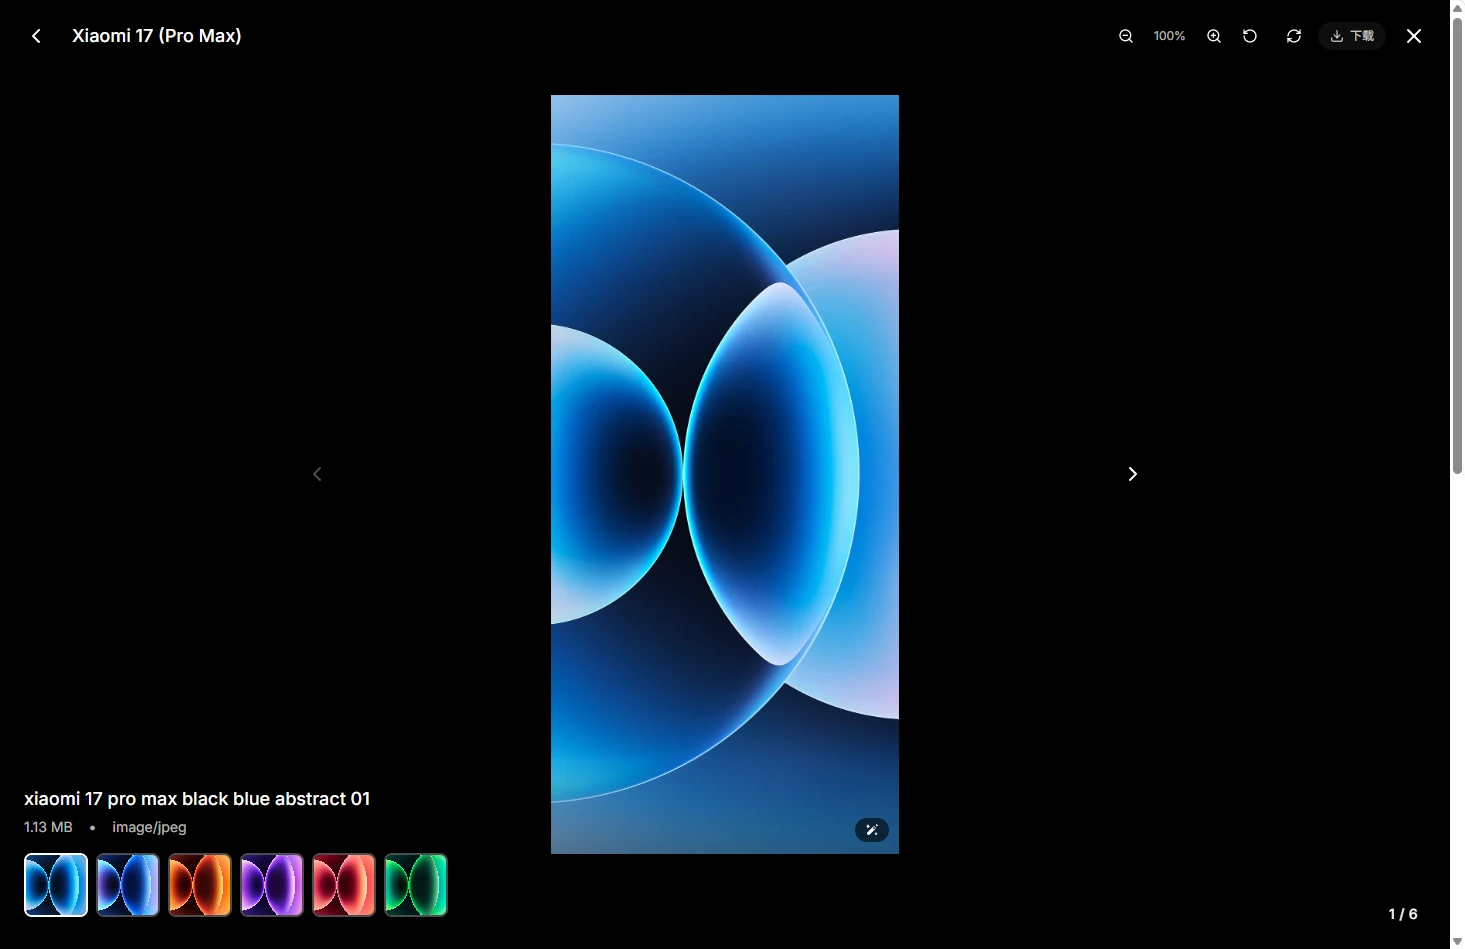Select the second dark blue thumbnail
The image size is (1465, 949).
point(127,884)
